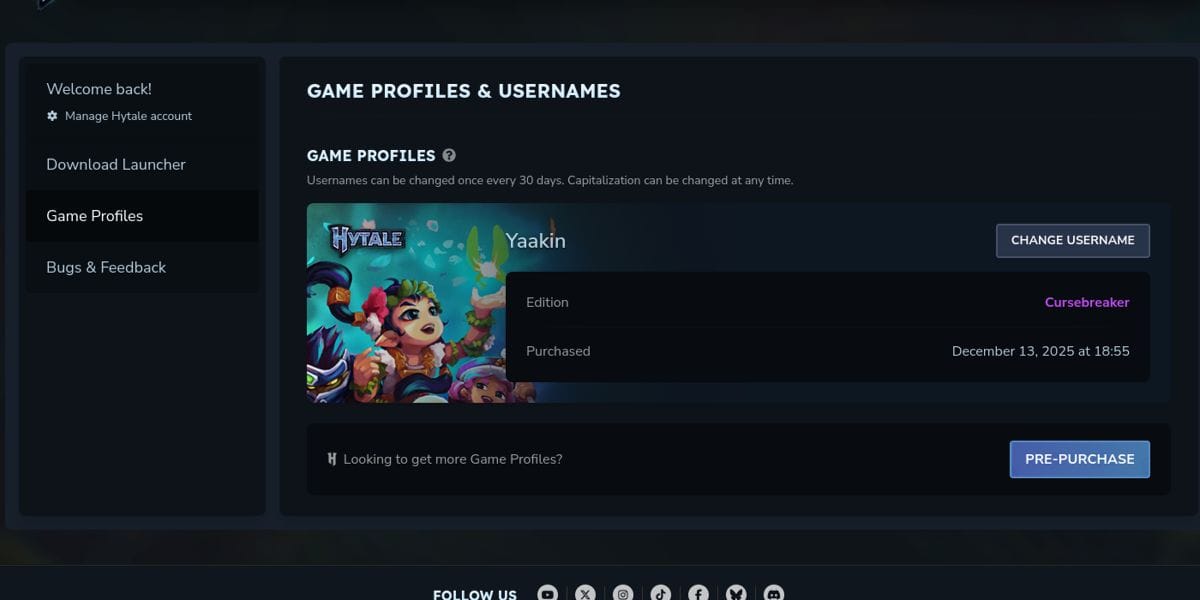This screenshot has height=600, width=1200.
Task: Open the Bluesky butterfly social link
Action: 736,594
